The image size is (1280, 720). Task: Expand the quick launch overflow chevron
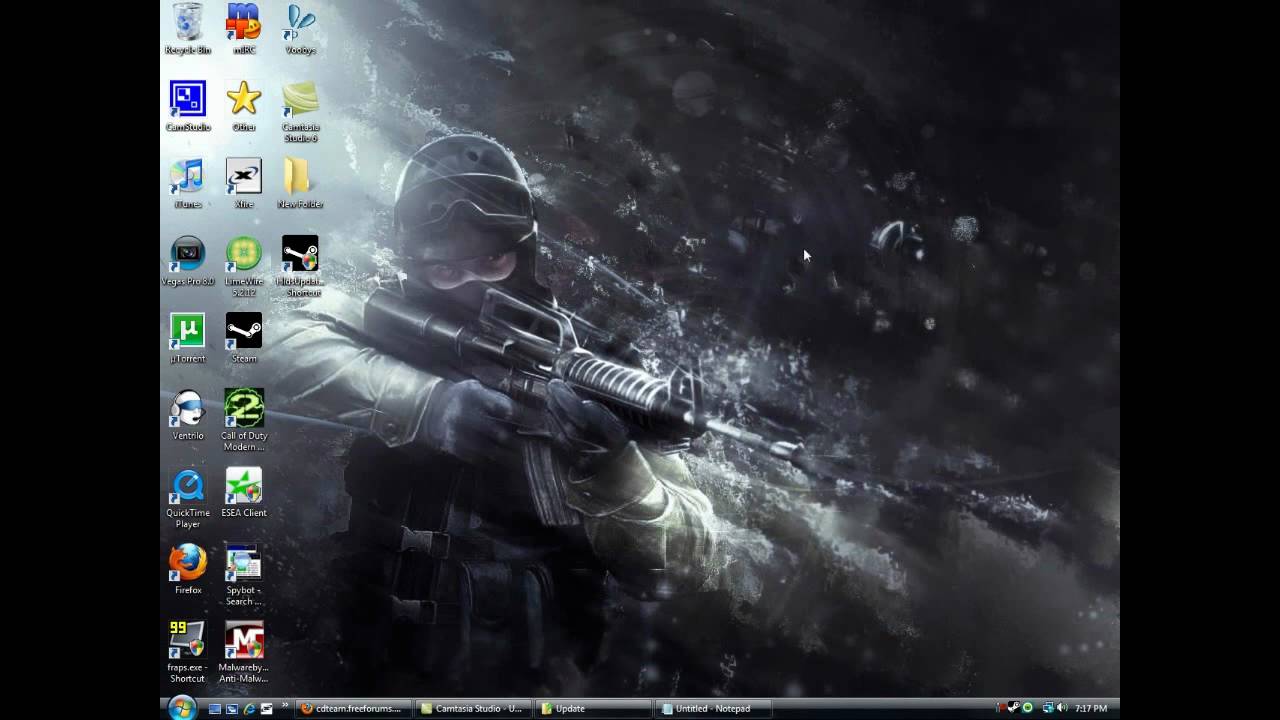[283, 708]
